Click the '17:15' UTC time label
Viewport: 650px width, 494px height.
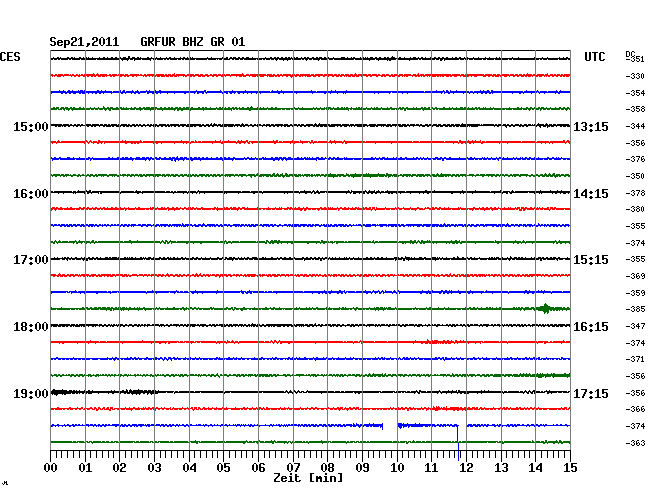[x=591, y=393]
